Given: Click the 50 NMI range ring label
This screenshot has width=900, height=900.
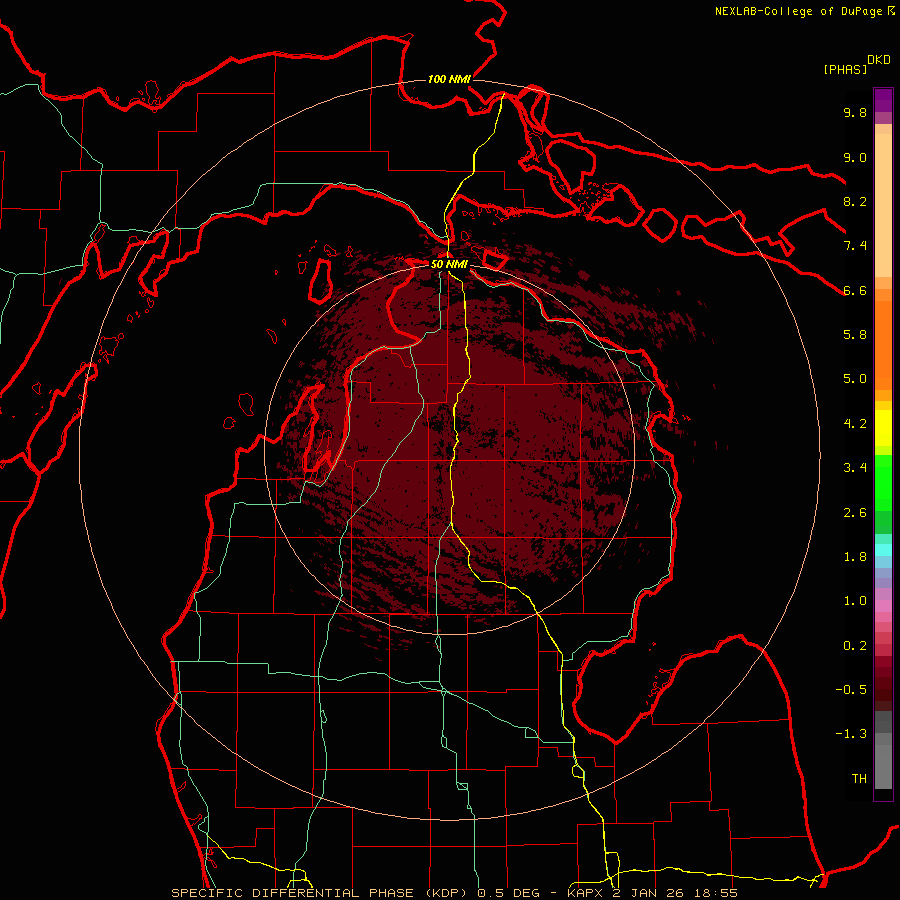Looking at the screenshot, I should (449, 264).
